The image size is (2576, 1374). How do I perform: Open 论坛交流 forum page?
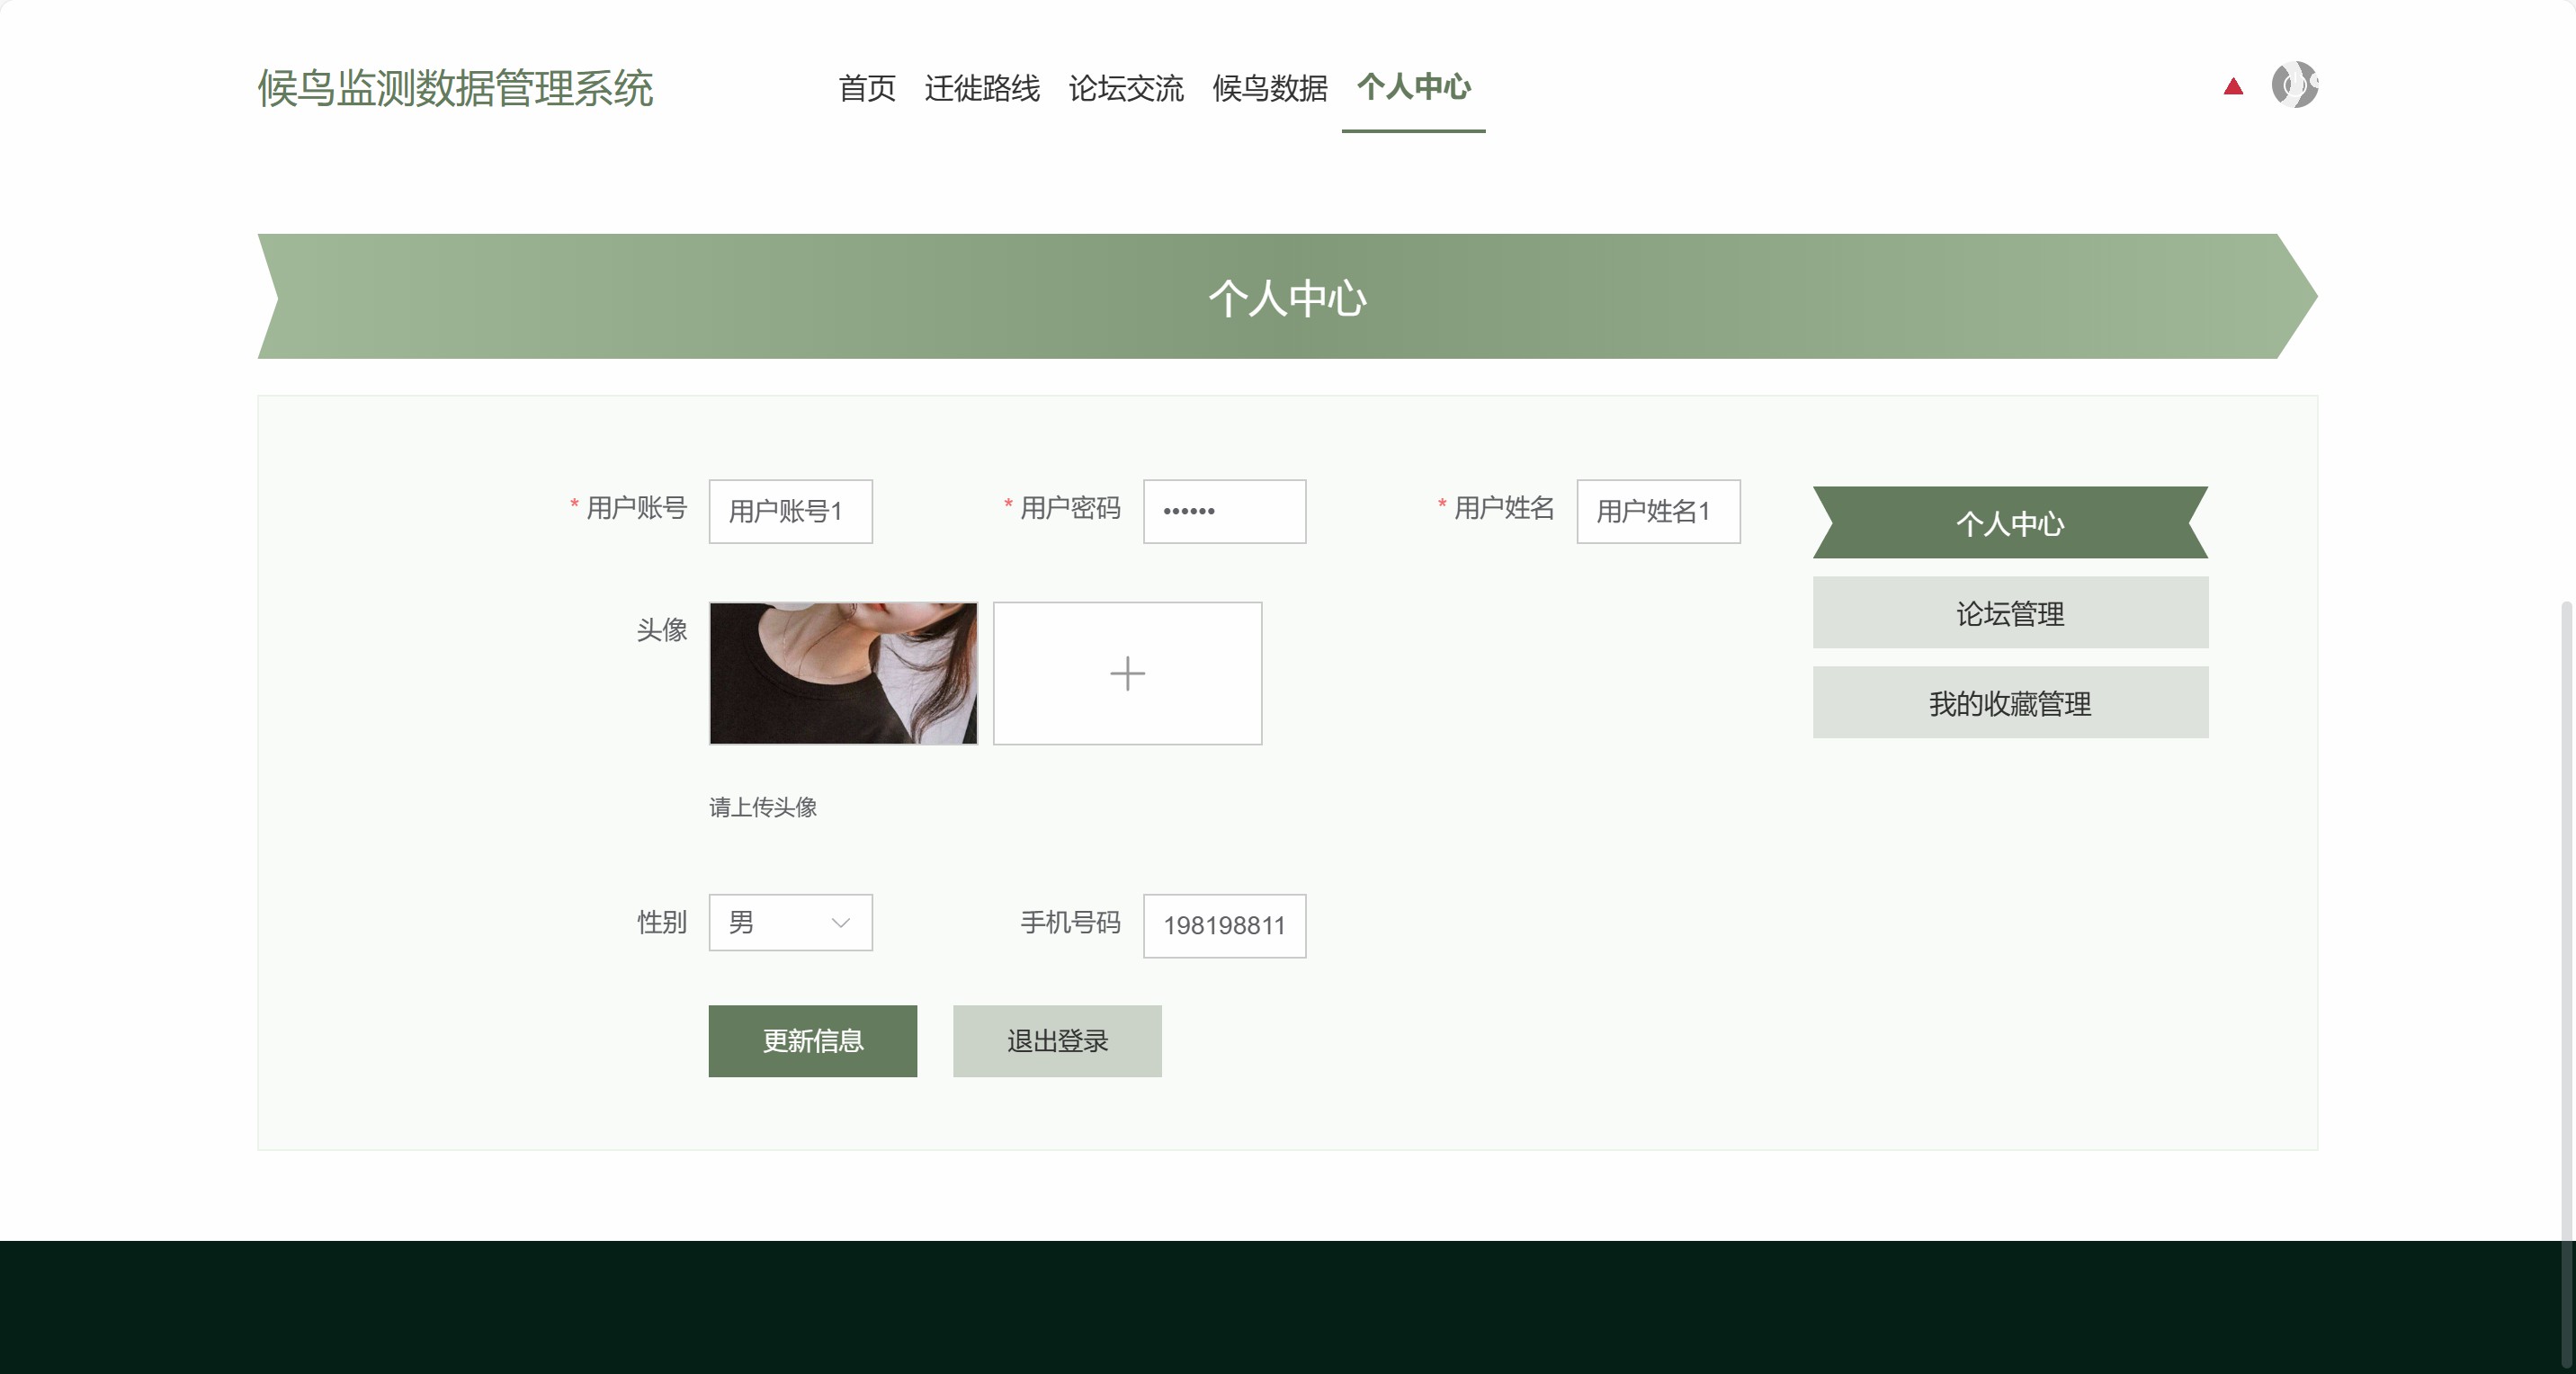(x=1125, y=88)
